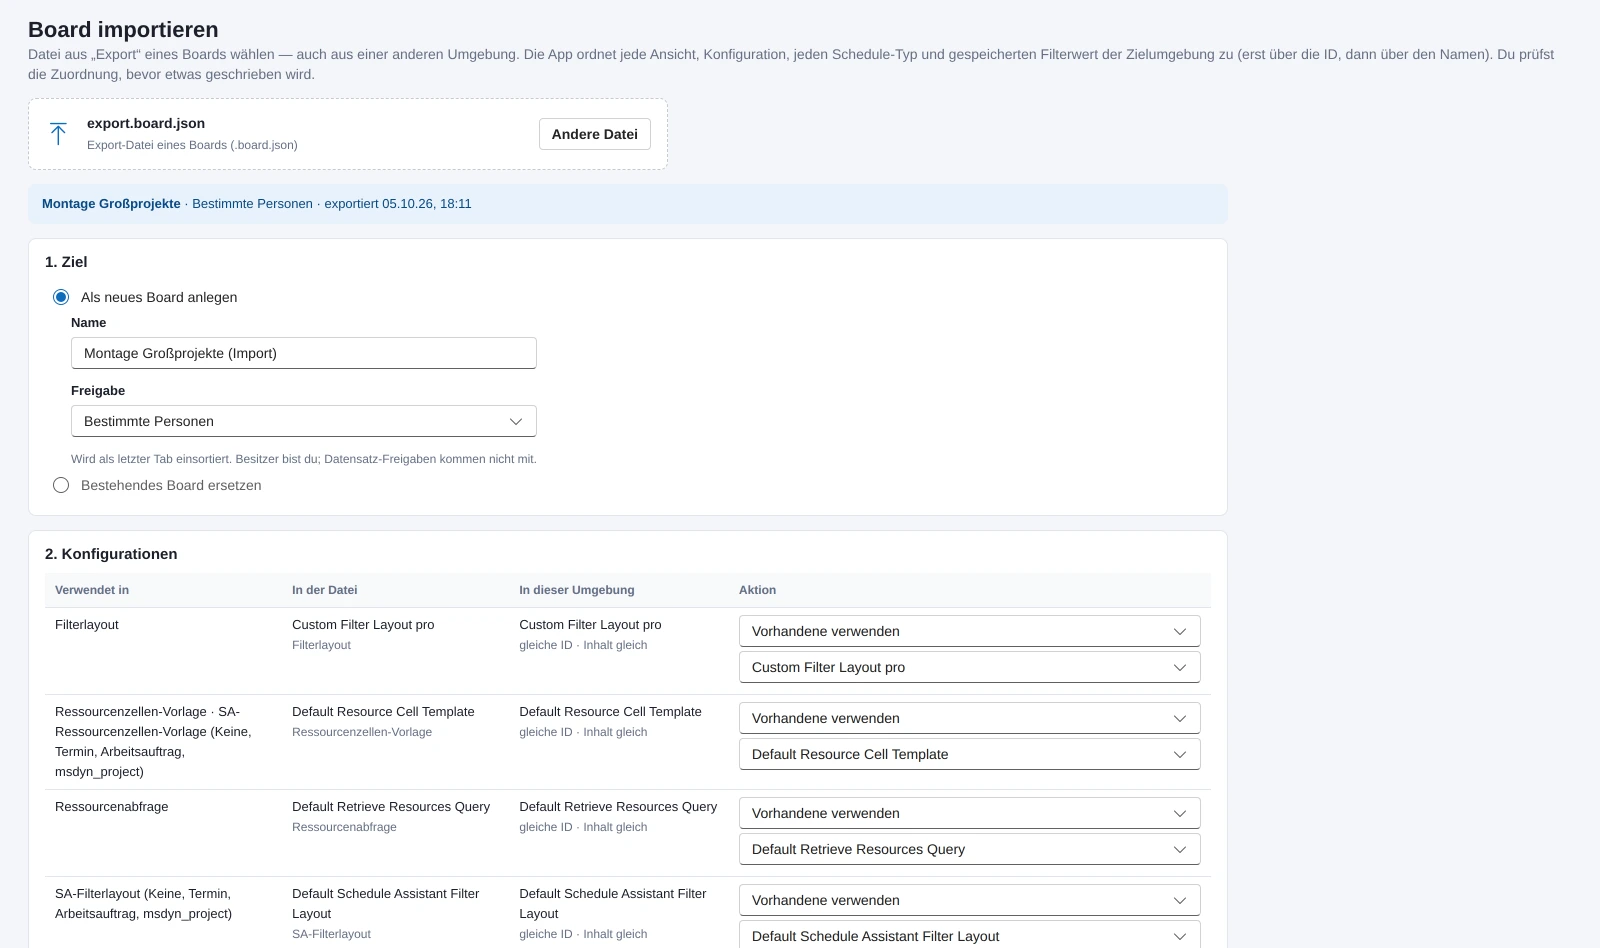Open Ressourcenabfrage row action dropdown
This screenshot has height=948, width=1600.
(969, 813)
